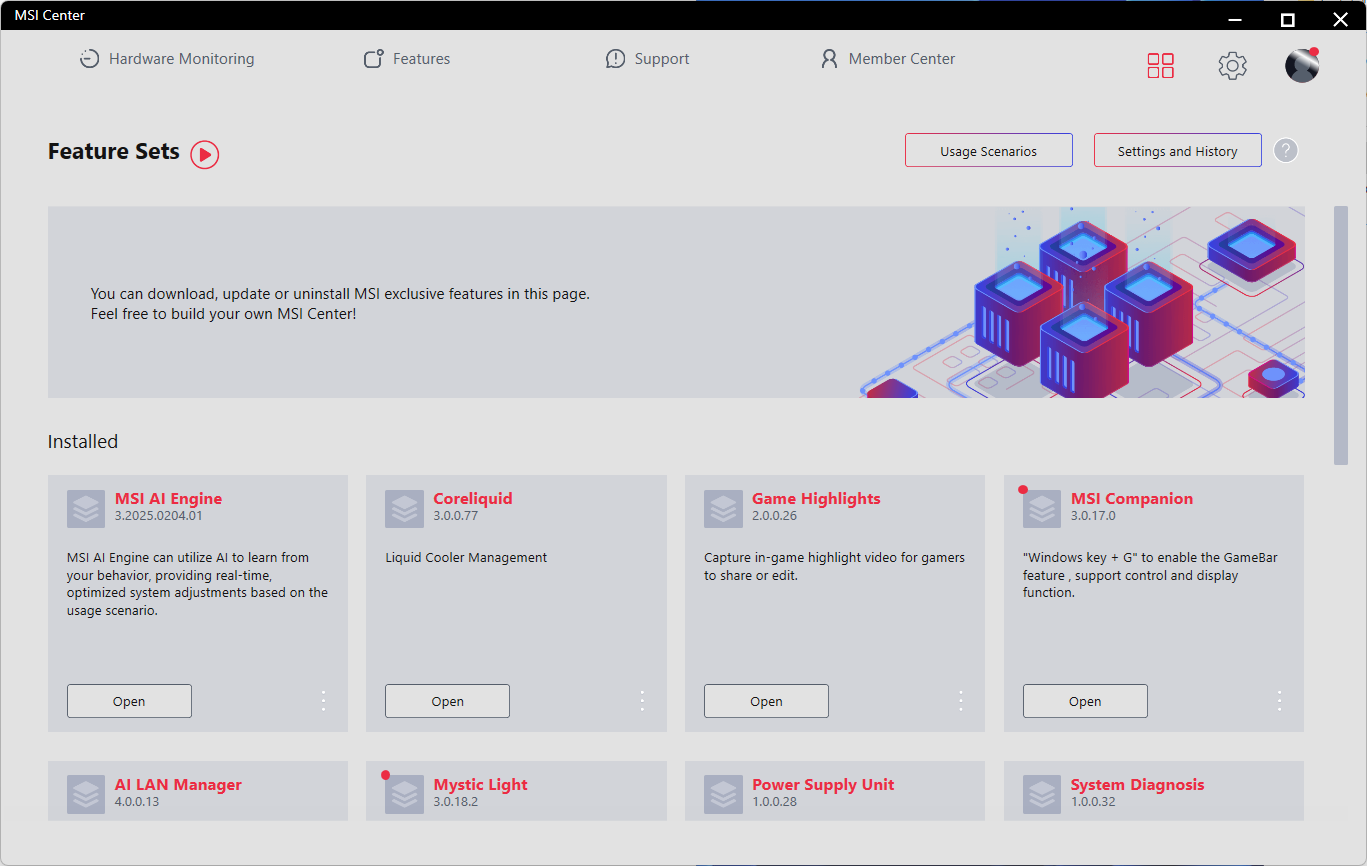Switch to the Member Center tab
The height and width of the screenshot is (866, 1367).
tap(888, 59)
